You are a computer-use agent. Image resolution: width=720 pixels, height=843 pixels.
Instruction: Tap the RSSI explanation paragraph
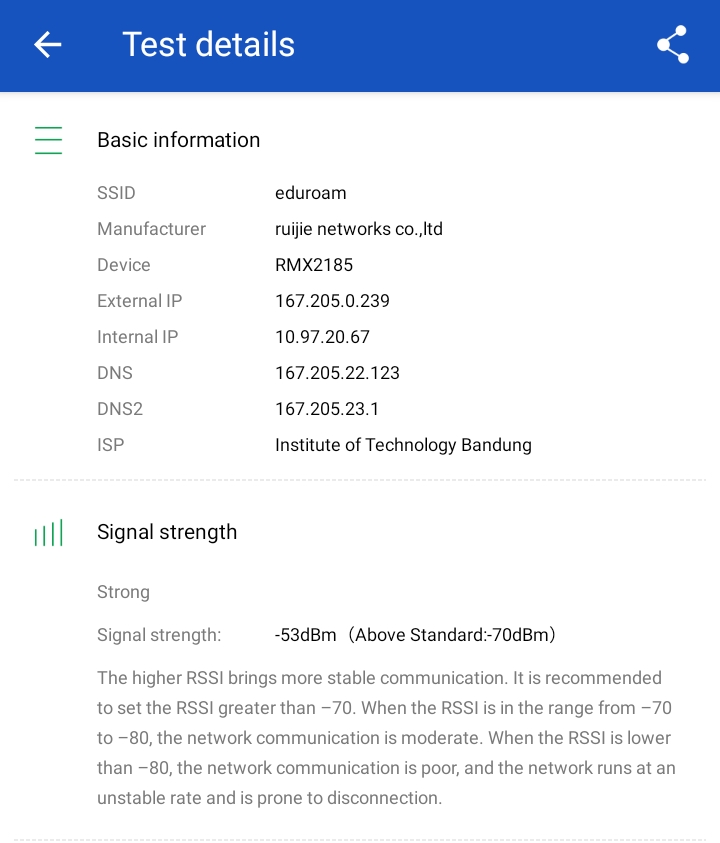[x=386, y=738]
